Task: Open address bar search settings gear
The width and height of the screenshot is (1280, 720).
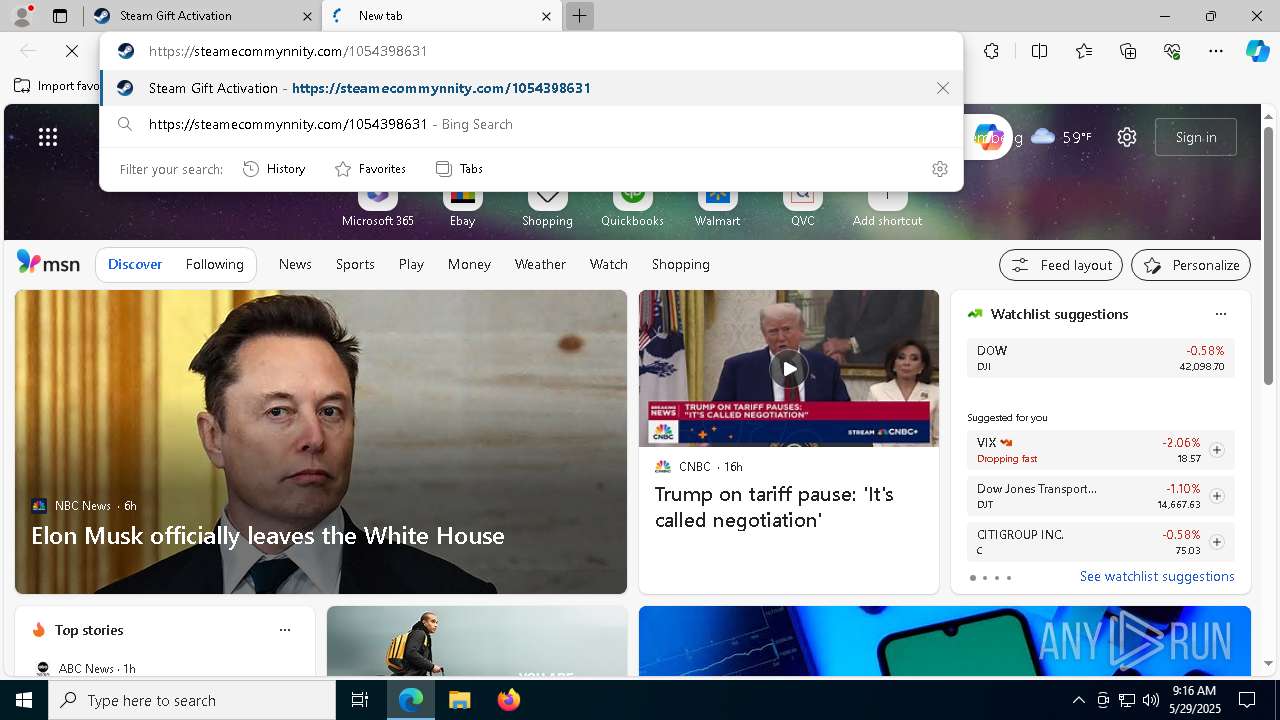Action: [939, 169]
